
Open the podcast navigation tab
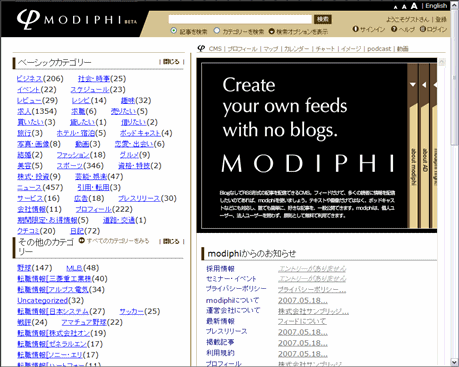379,49
